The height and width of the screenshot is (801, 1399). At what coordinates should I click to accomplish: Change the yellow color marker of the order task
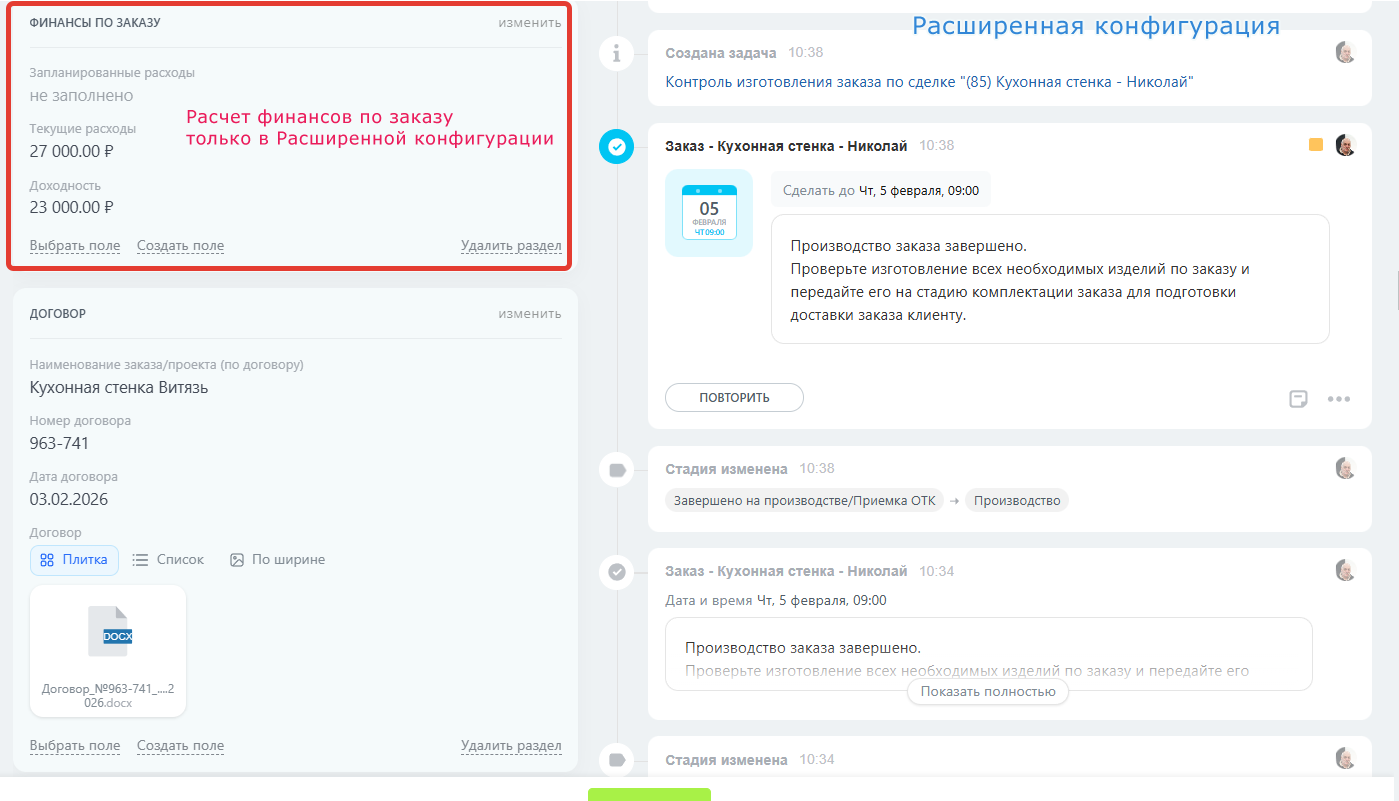[x=1316, y=145]
